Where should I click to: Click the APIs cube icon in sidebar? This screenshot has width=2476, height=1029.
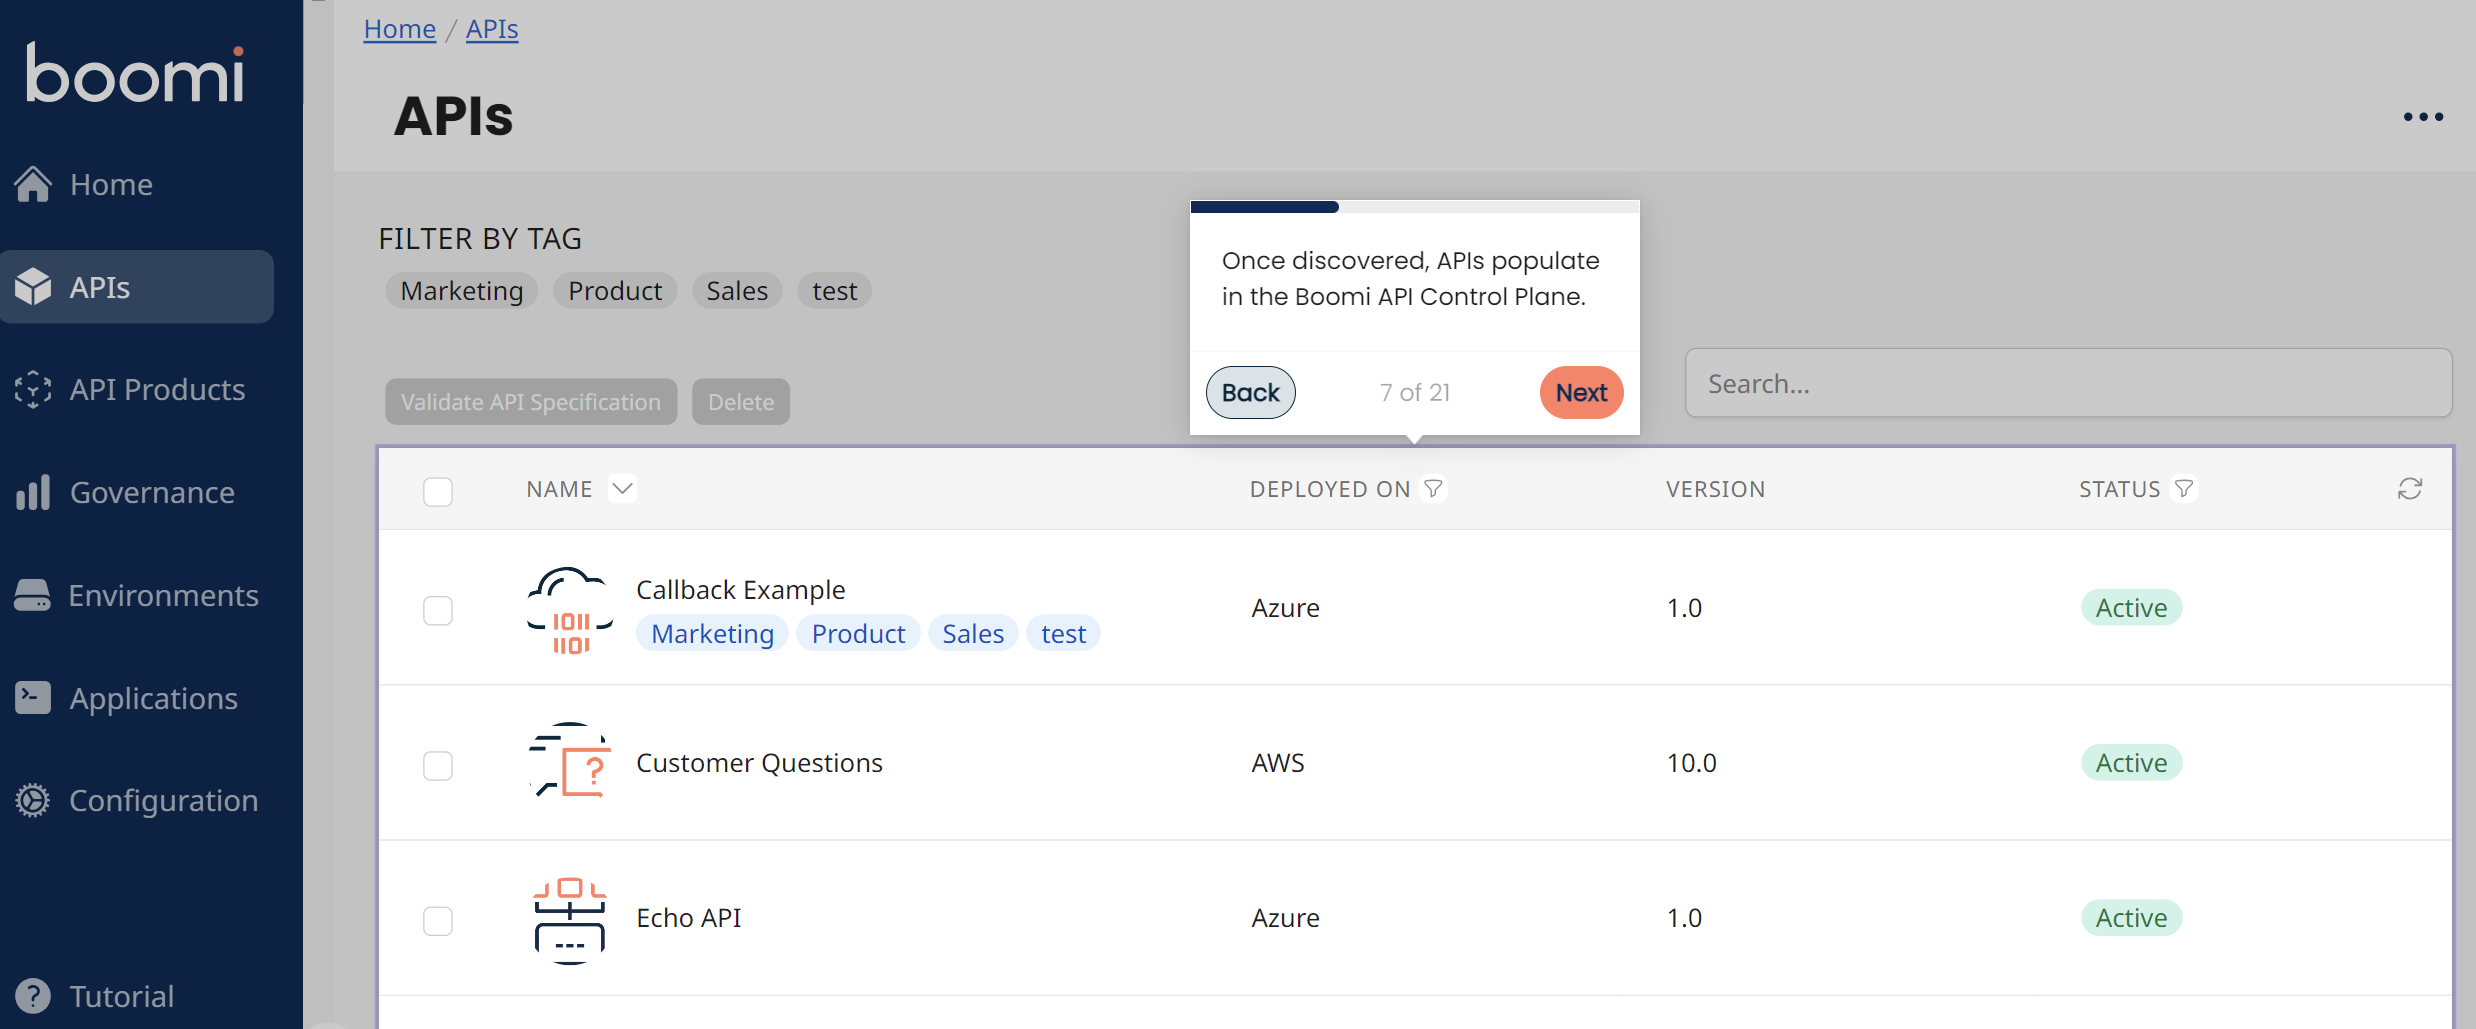click(33, 287)
